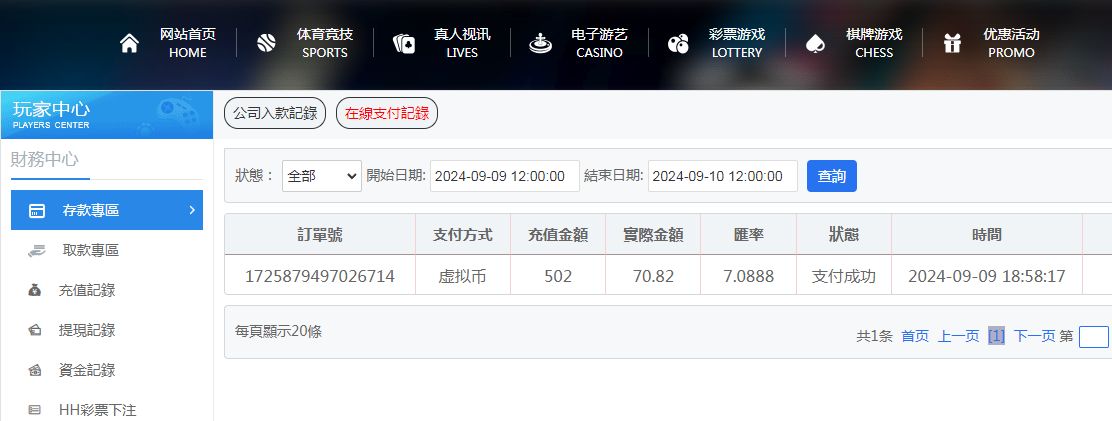Viewport: 1112px width, 421px height.
Task: Open 提現記錄 in sidebar
Action: (x=86, y=331)
